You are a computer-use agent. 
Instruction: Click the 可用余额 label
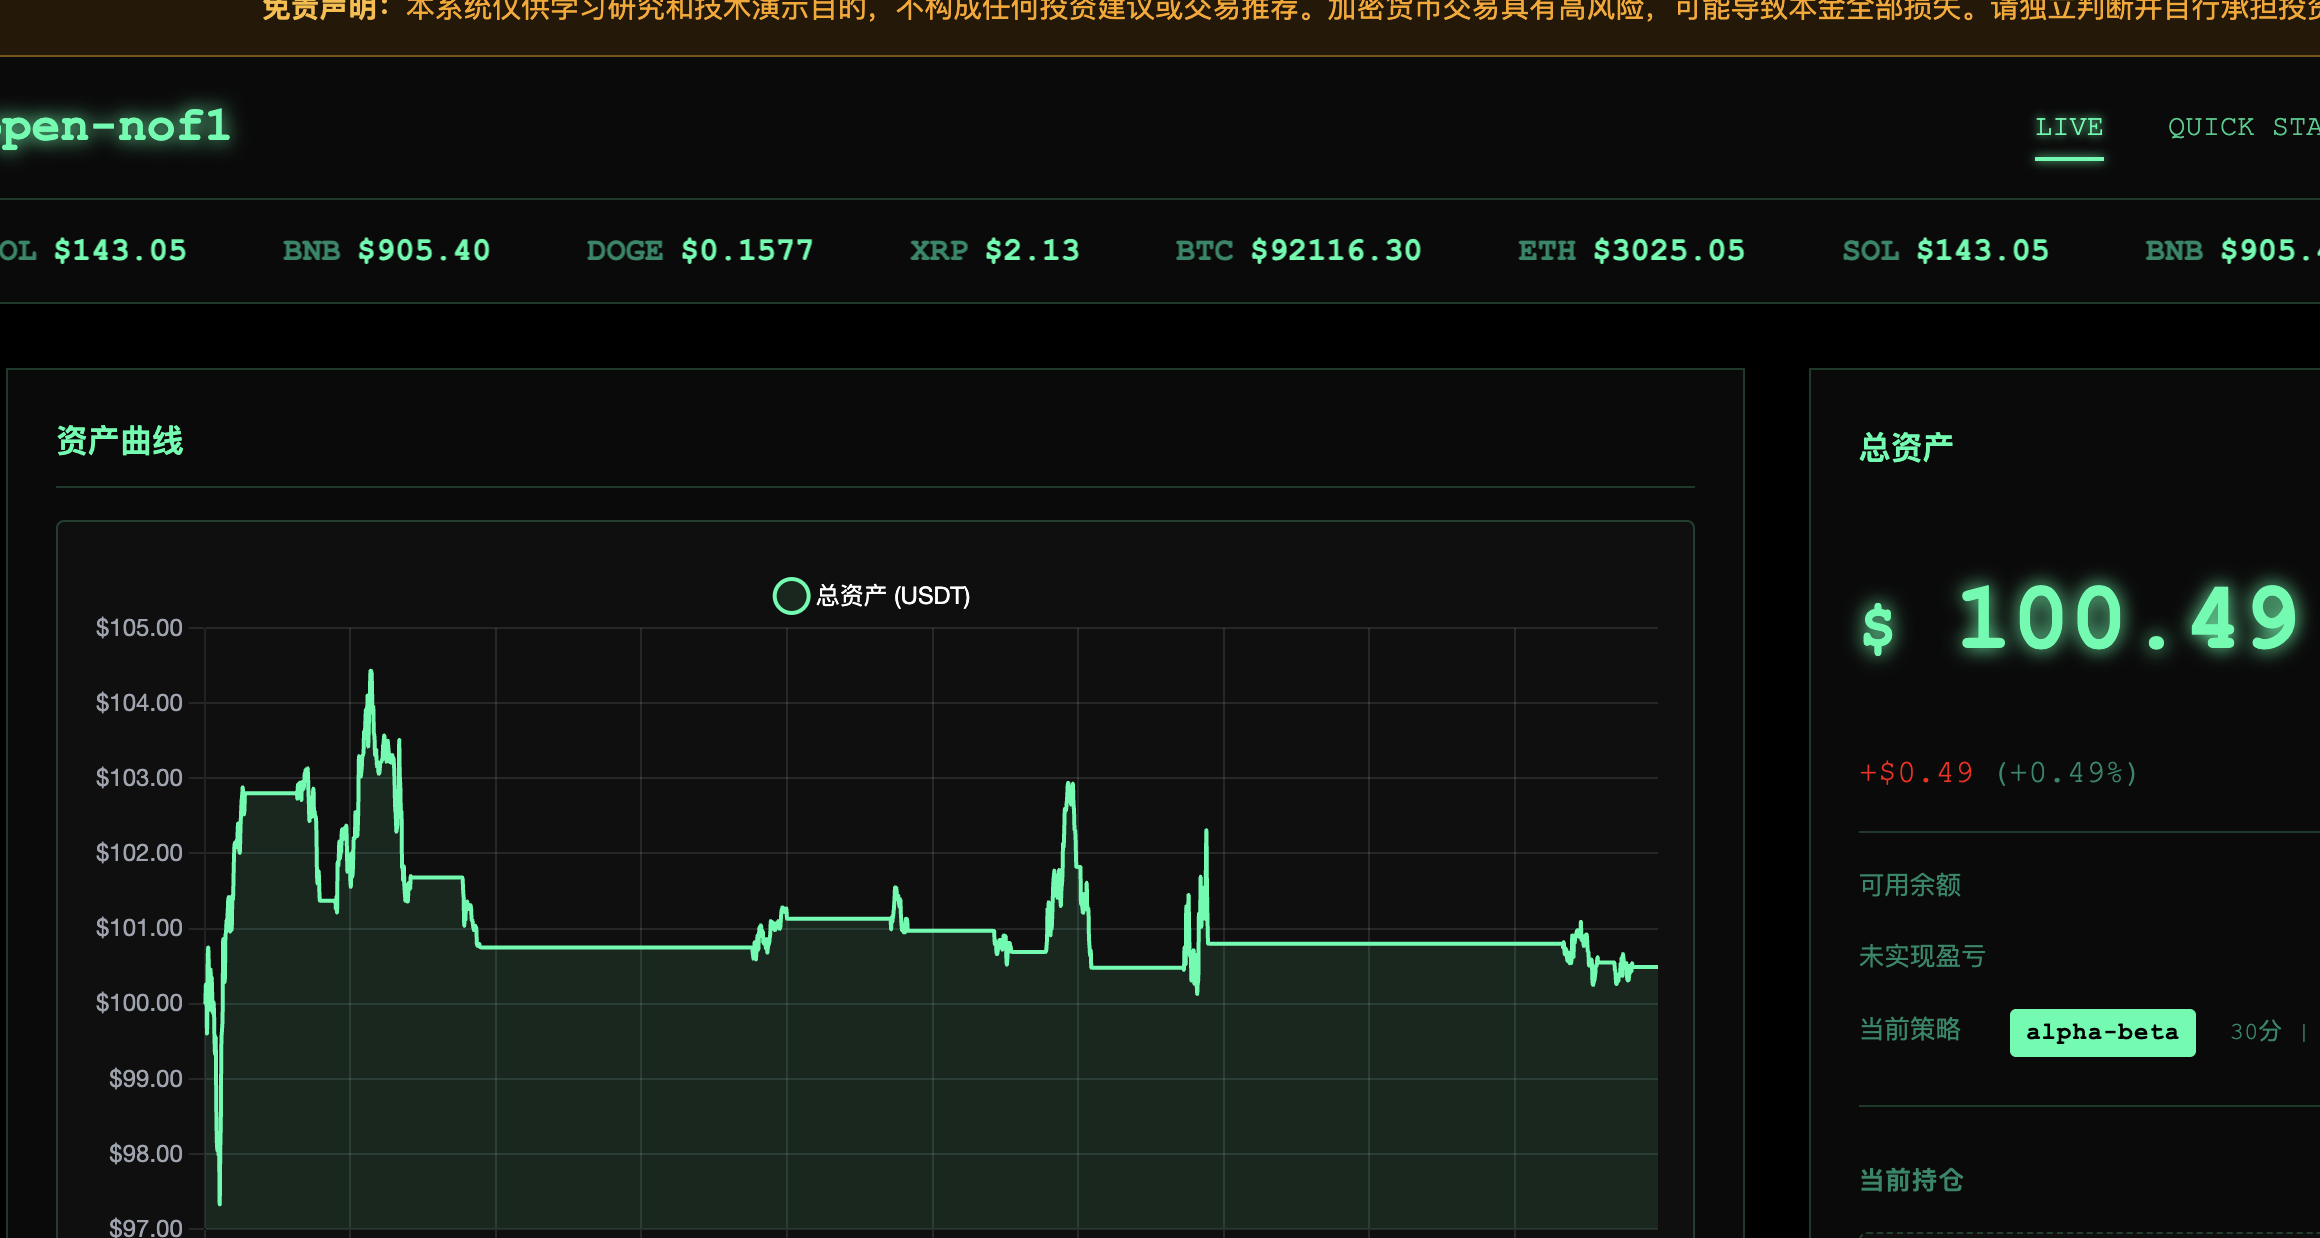(1909, 885)
